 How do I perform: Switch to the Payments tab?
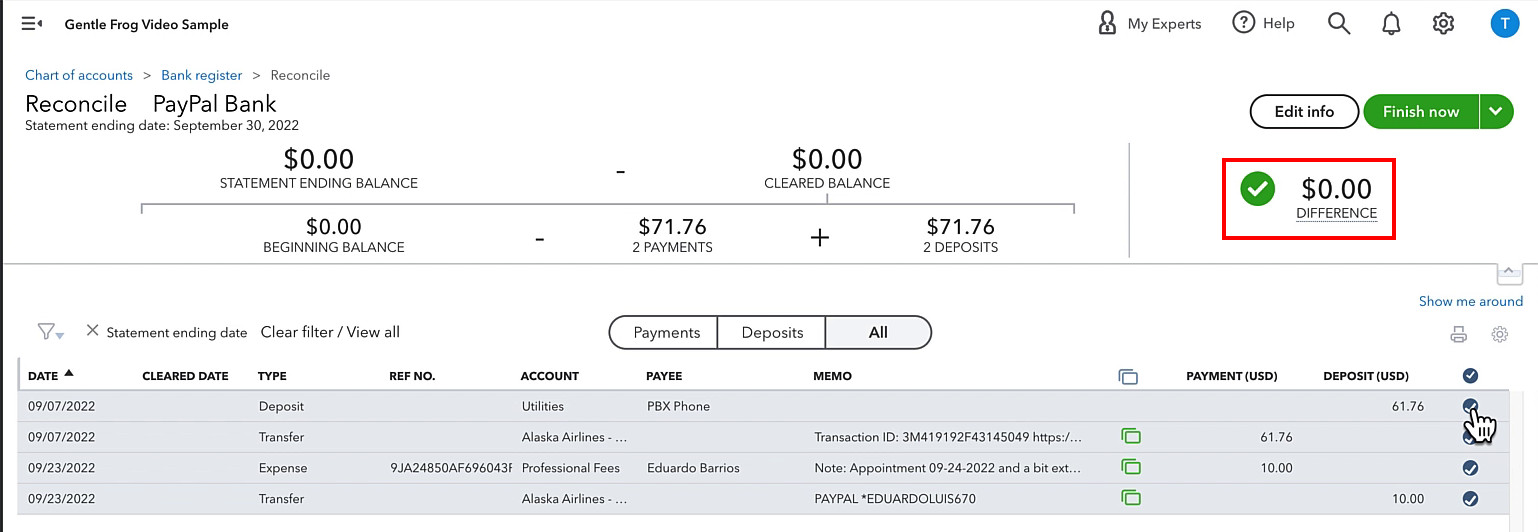(x=664, y=333)
